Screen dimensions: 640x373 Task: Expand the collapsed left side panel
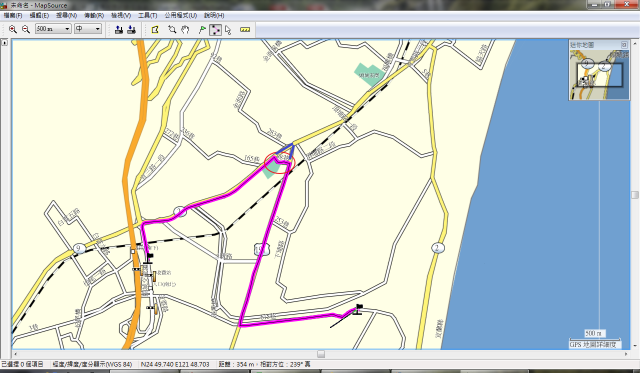[x=4, y=42]
